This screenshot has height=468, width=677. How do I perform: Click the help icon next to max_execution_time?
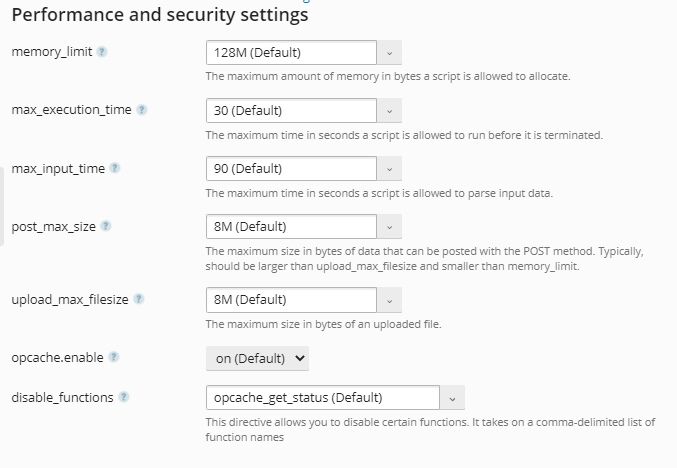[142, 110]
